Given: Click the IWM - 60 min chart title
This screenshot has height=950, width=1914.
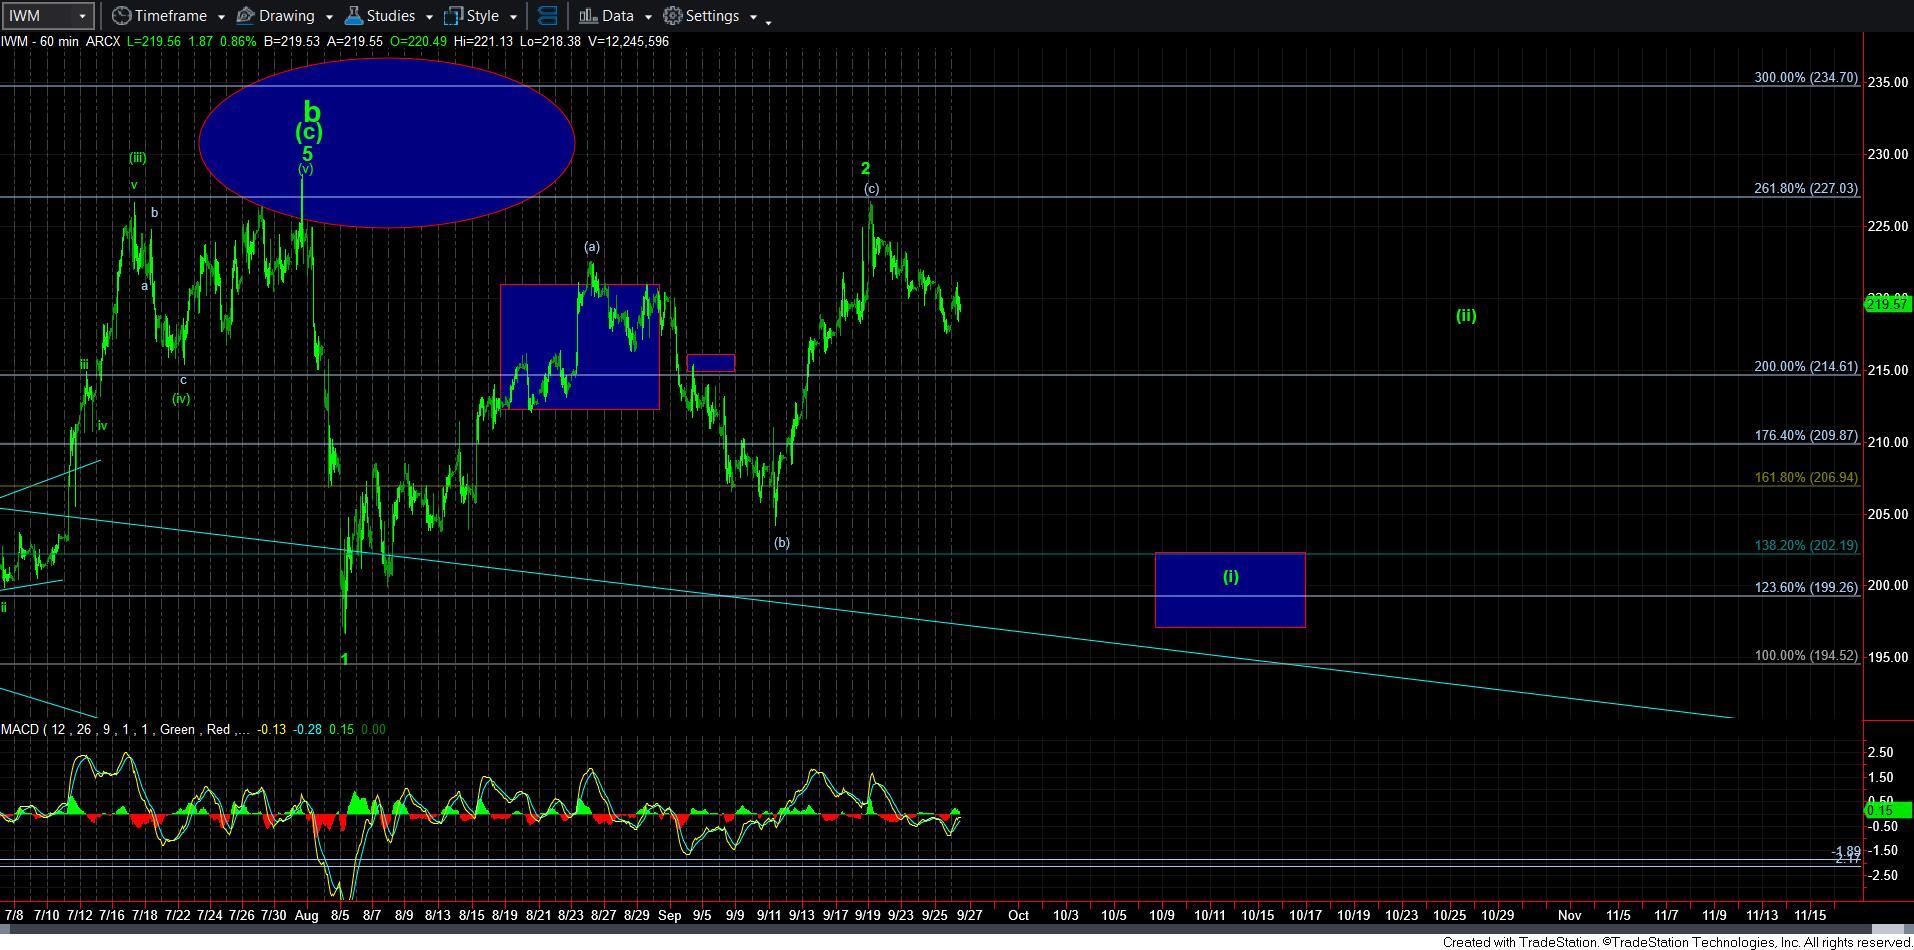Looking at the screenshot, I should click(x=40, y=41).
